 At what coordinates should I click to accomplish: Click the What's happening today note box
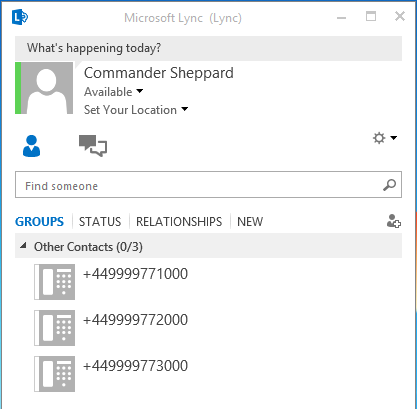pos(208,48)
